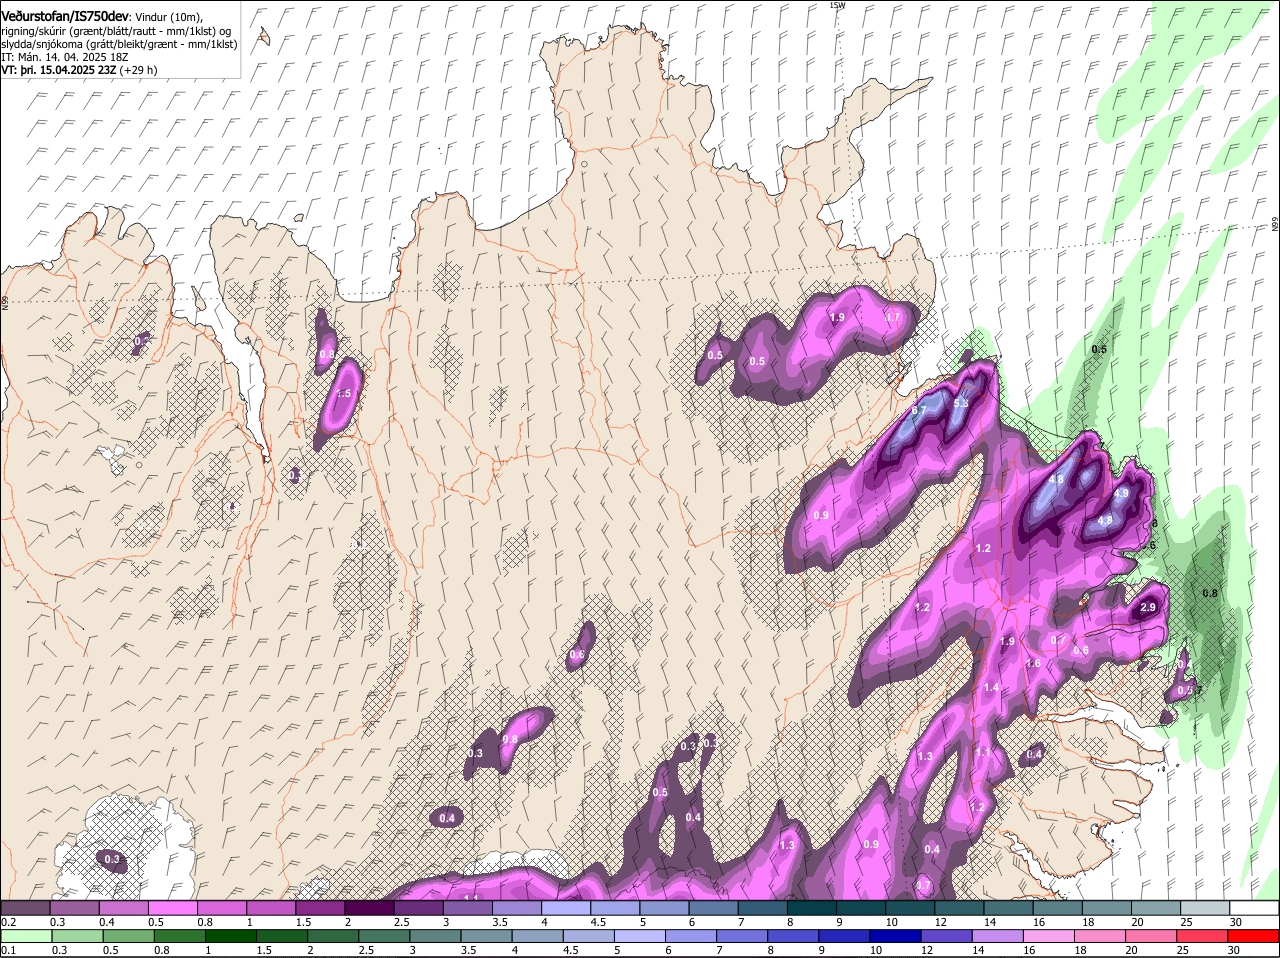Click the Veðurstofan/IS750dev title text
Viewport: 1280px width, 958px height.
click(x=65, y=16)
